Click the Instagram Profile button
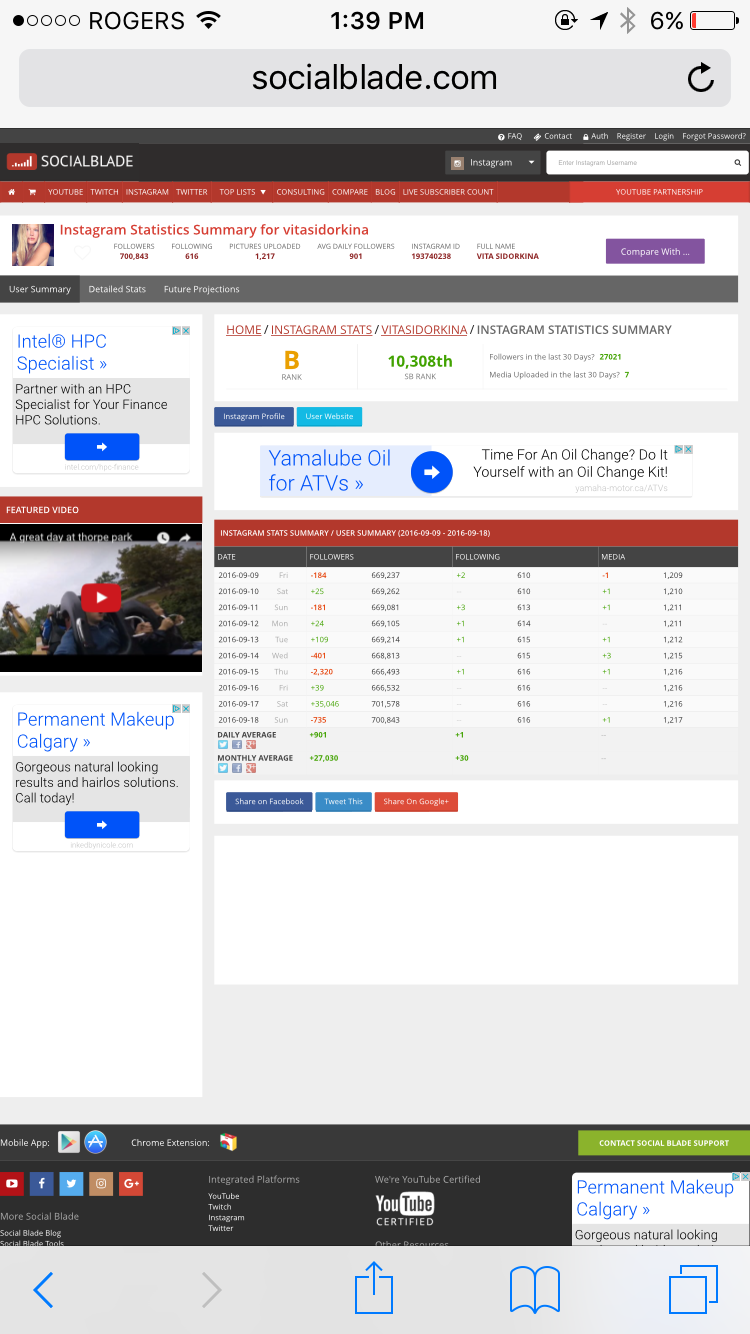 [x=254, y=416]
